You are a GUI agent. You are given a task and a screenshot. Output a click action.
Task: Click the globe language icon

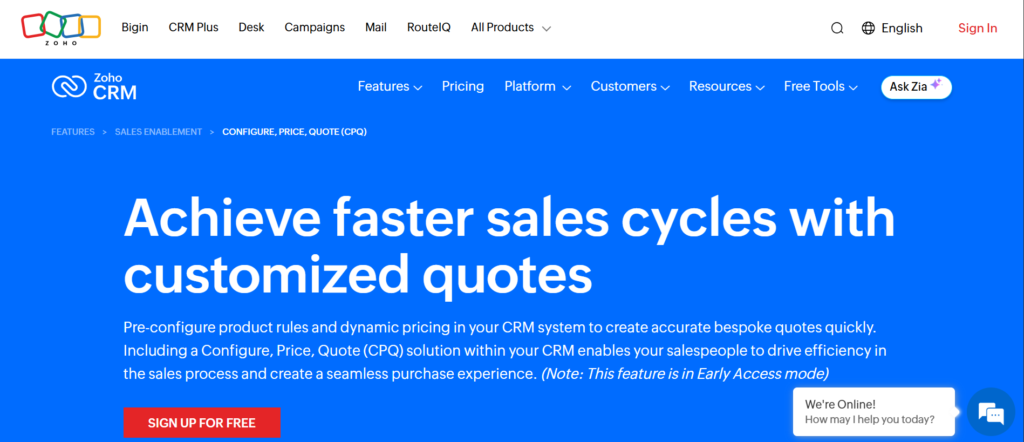click(868, 28)
